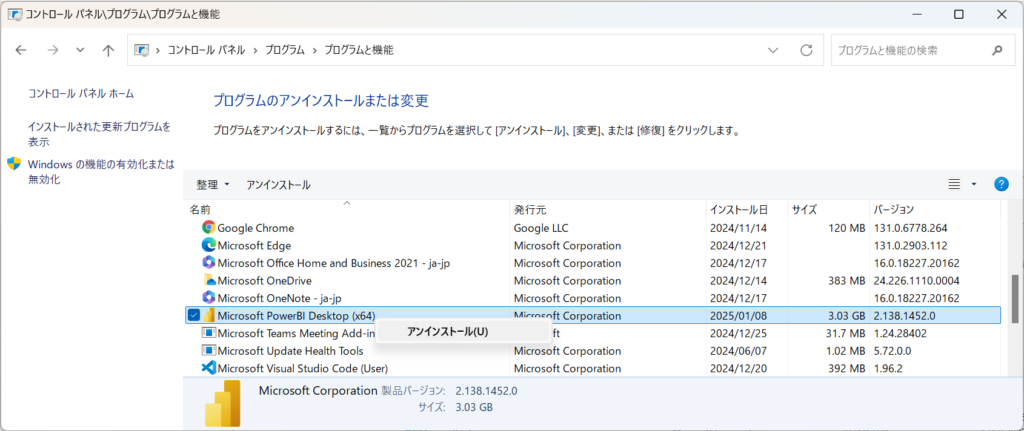Click Google LLC publisher cell
This screenshot has height=431, width=1024.
[x=541, y=228]
